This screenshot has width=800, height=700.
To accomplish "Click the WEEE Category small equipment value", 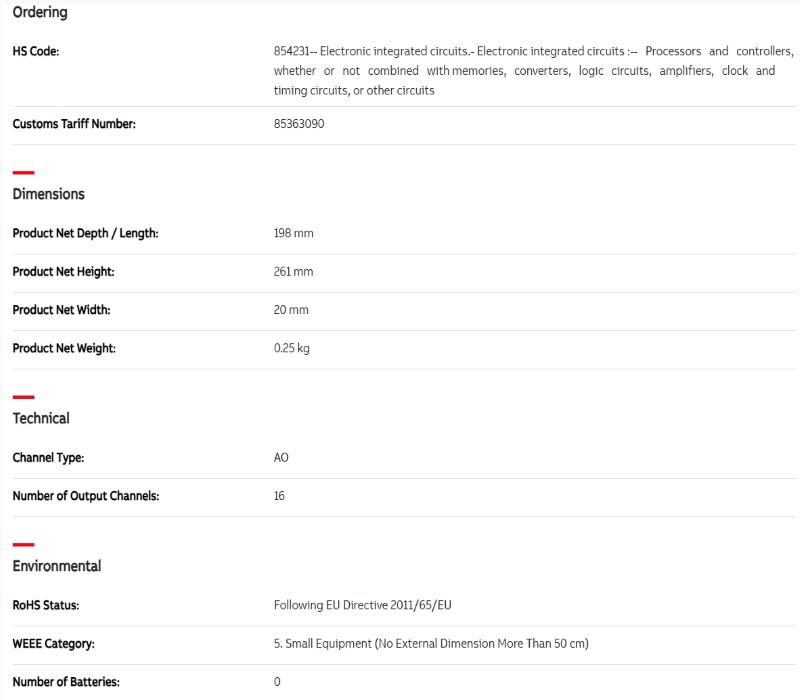I will (431, 643).
